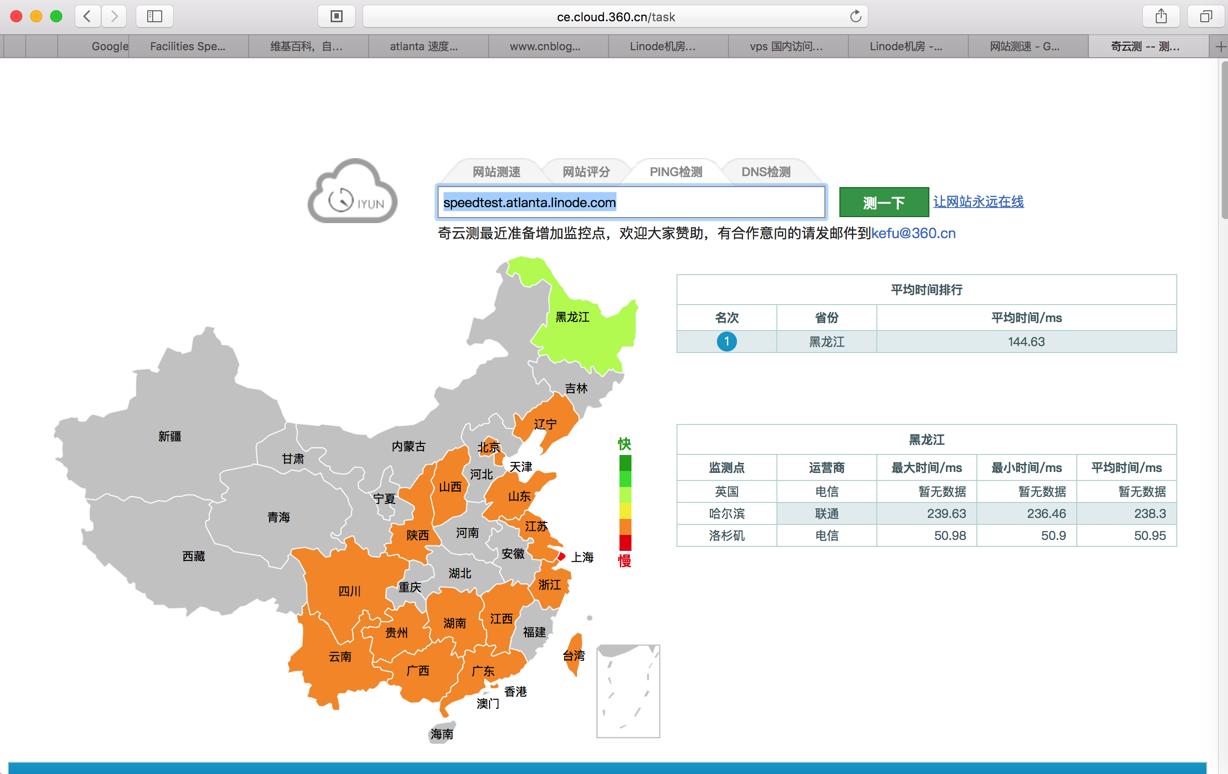The height and width of the screenshot is (774, 1228).
Task: Select 四川 province on the map
Action: tap(349, 591)
